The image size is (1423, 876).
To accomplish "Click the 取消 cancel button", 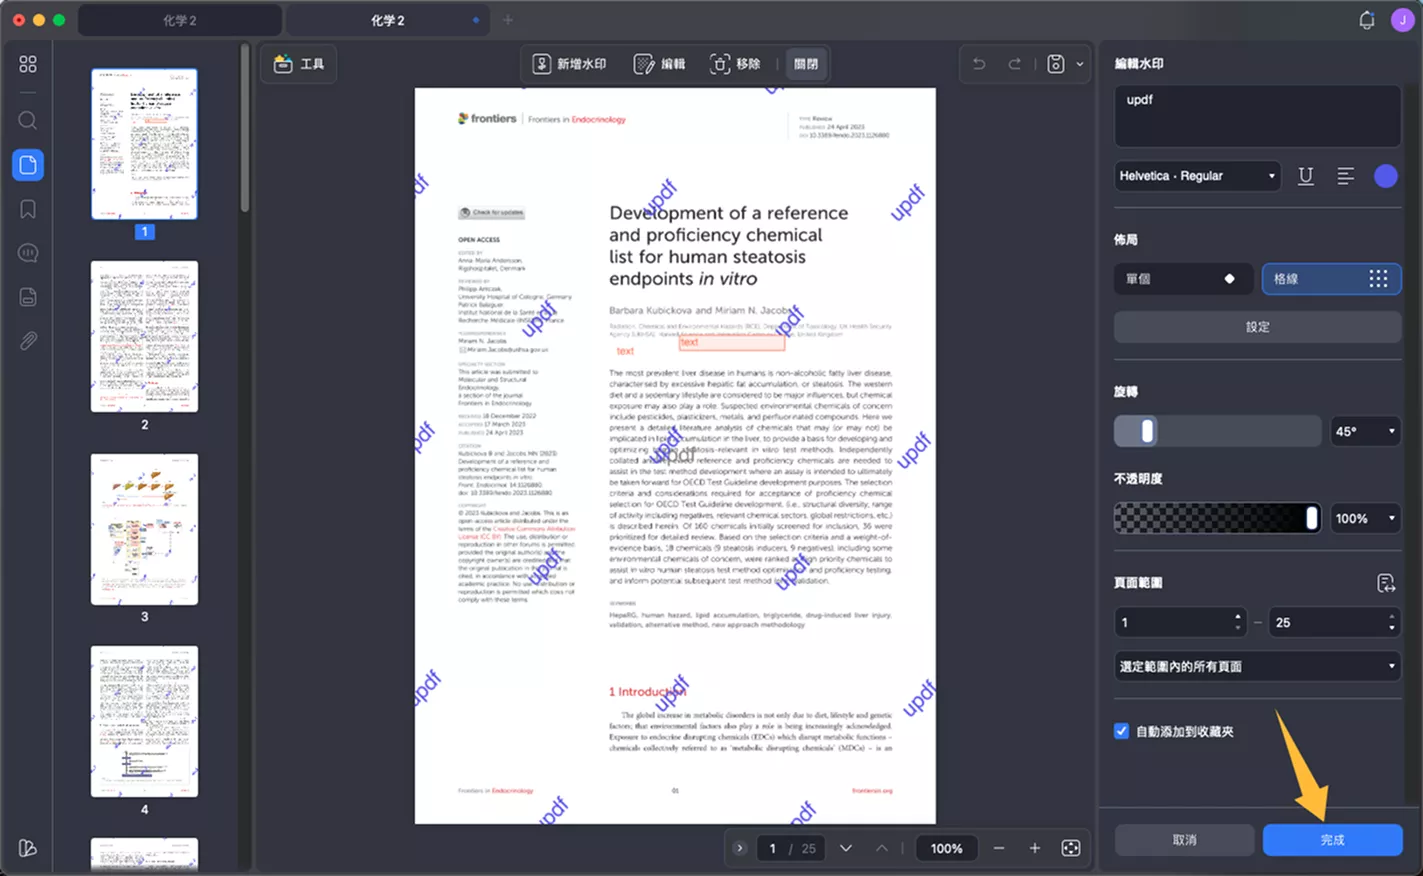I will coord(1184,840).
